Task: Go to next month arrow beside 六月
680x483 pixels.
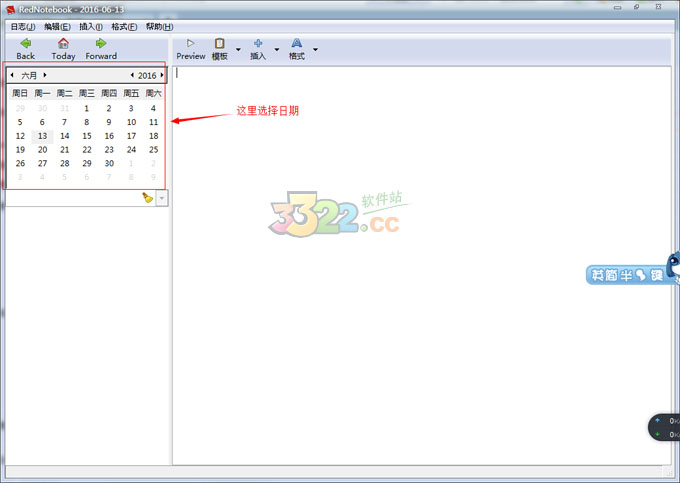Action: pyautogui.click(x=45, y=75)
